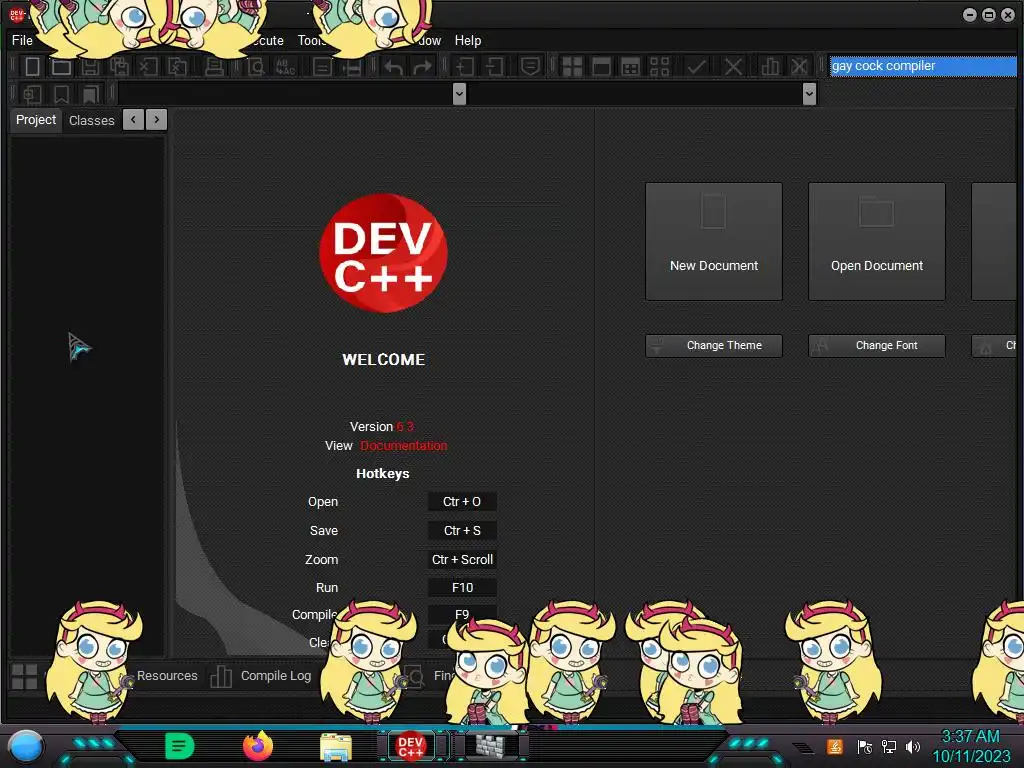
Task: Click the Add to project plus-page icon
Action: 465,67
